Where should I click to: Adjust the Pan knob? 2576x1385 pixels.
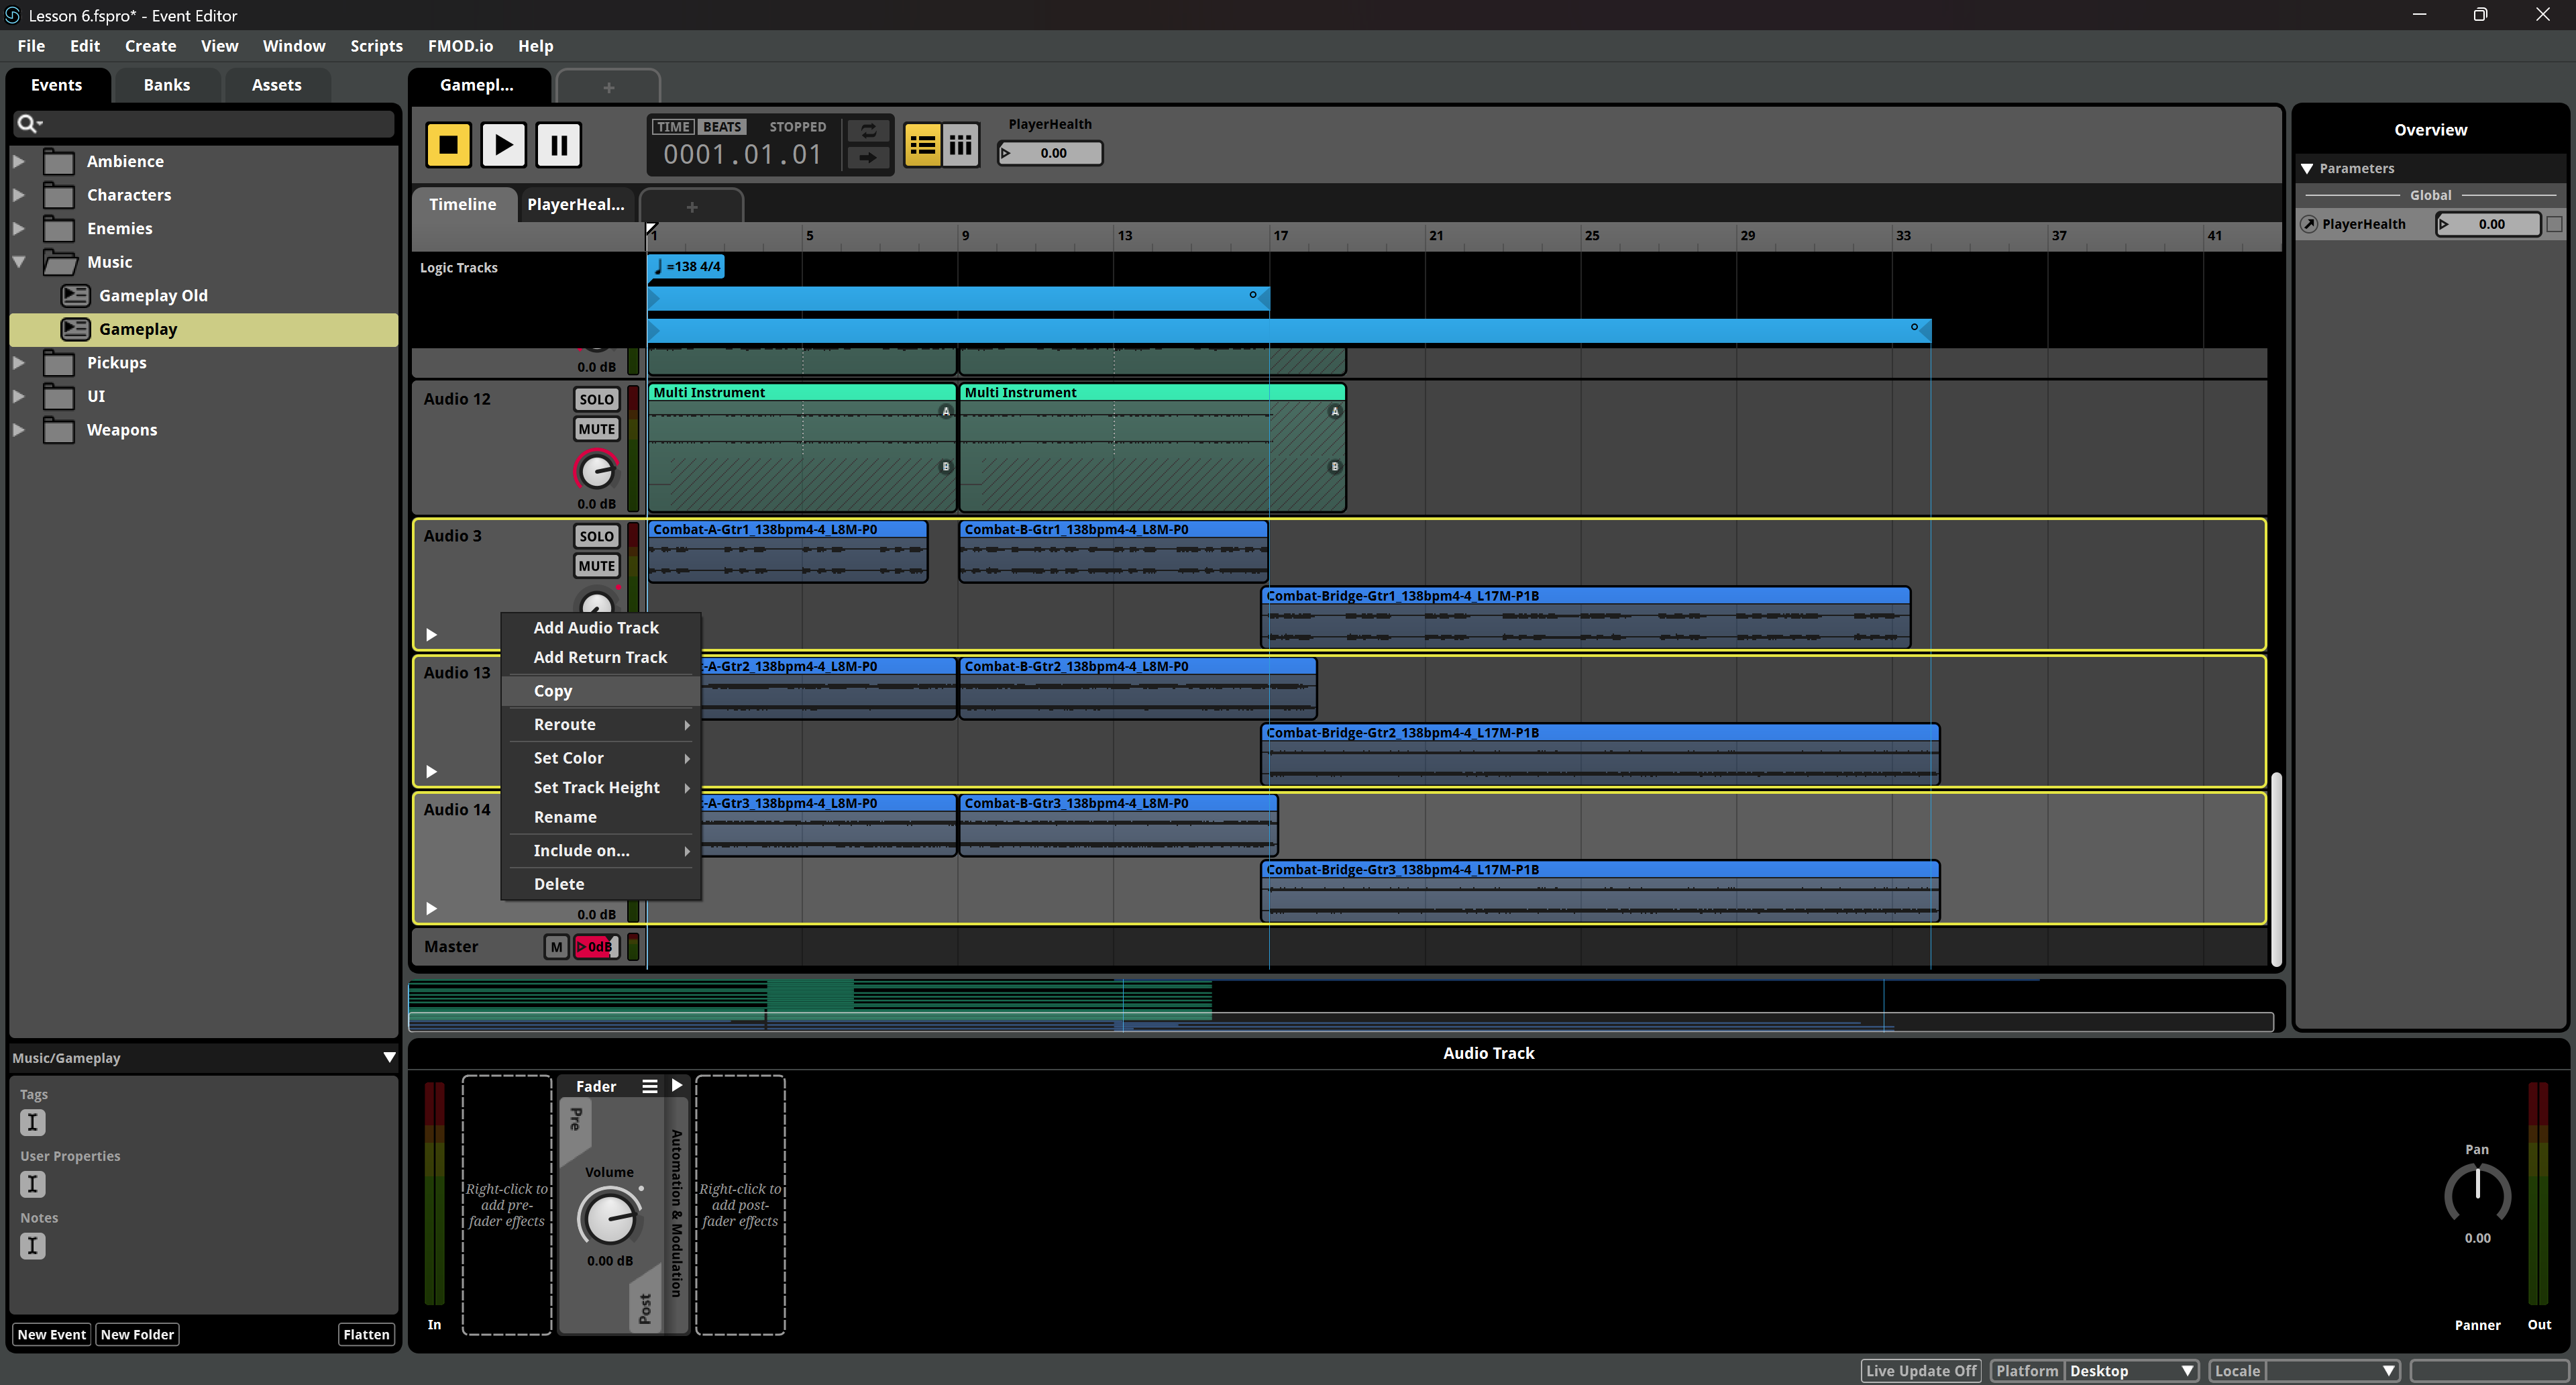(2477, 1193)
